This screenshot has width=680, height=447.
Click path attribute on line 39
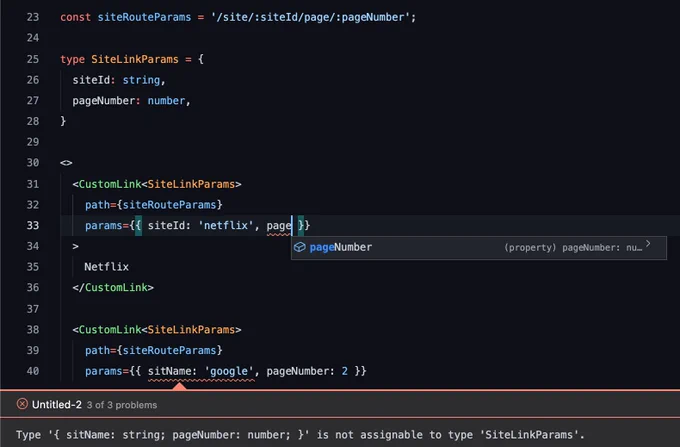point(154,350)
